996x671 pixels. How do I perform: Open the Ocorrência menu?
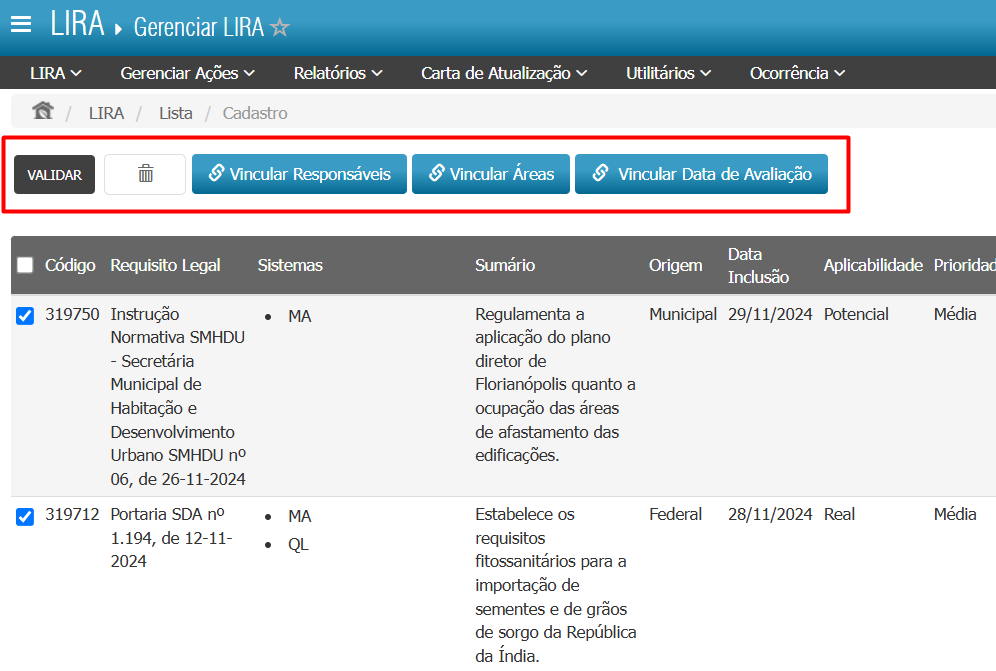point(798,73)
